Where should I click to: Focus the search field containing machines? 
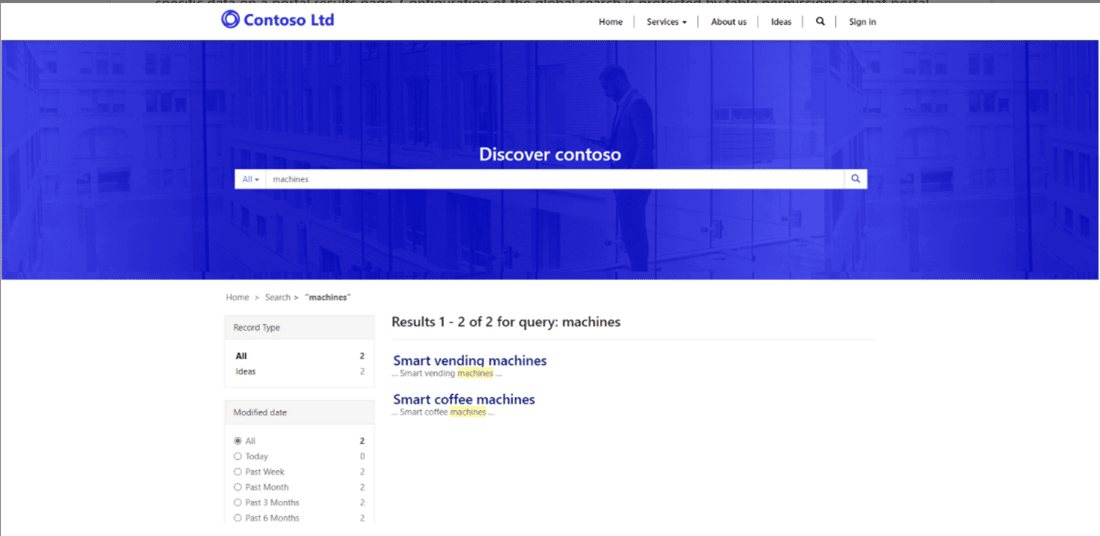pos(555,179)
